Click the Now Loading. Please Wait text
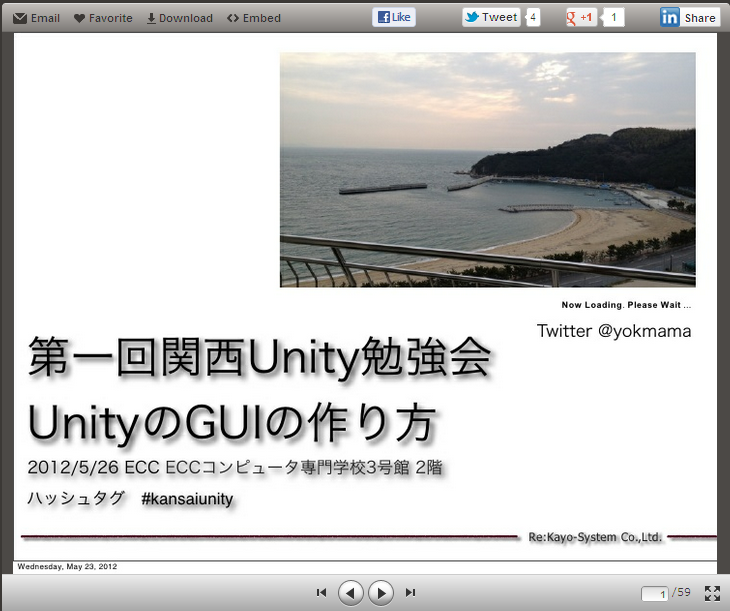Viewport: 730px width, 611px height. click(x=626, y=305)
